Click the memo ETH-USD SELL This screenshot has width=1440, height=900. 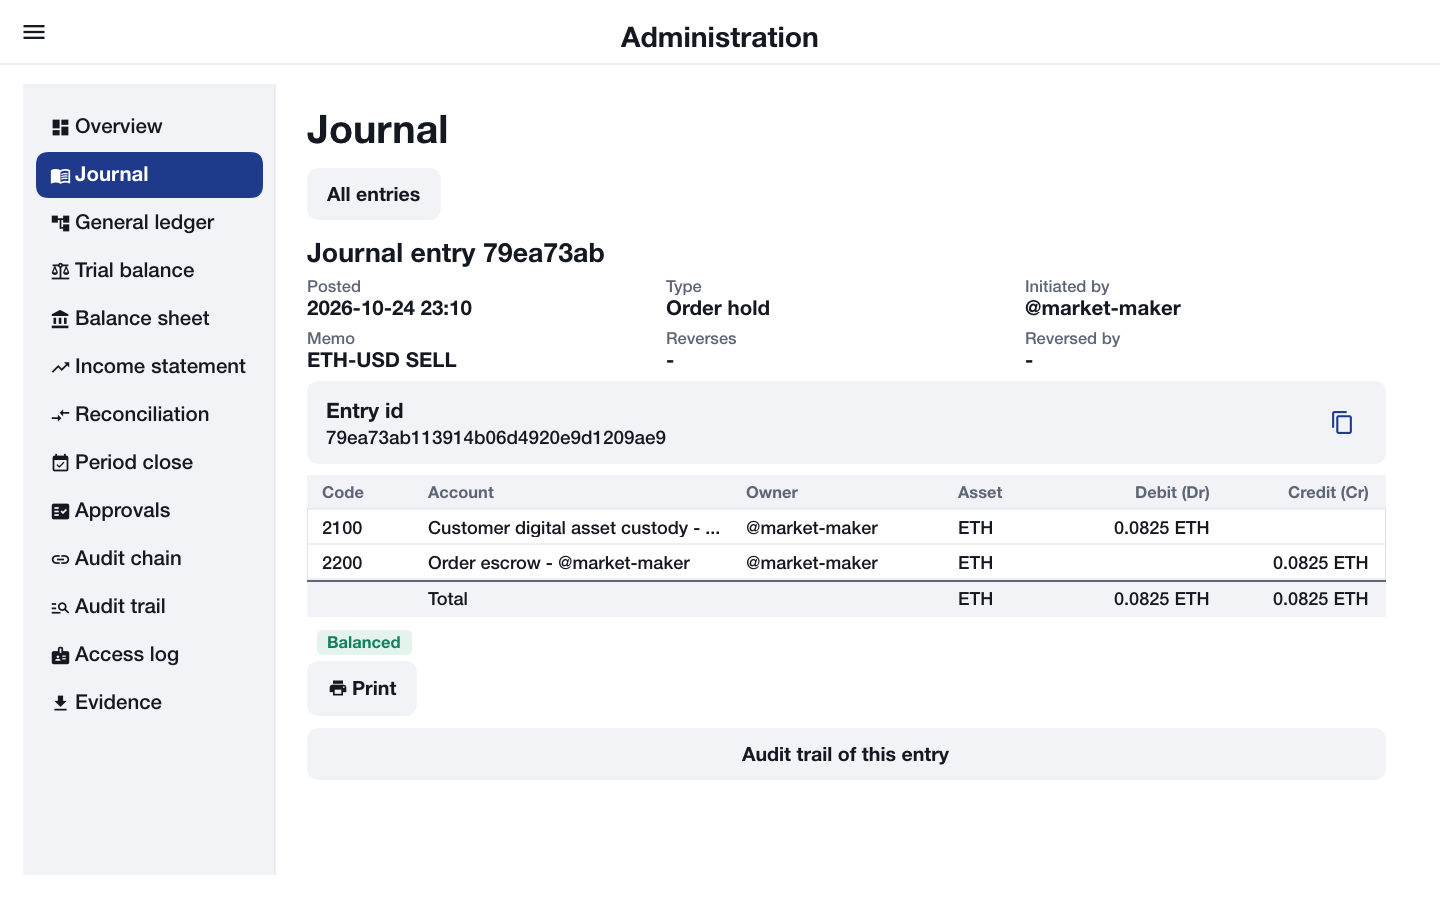point(382,360)
